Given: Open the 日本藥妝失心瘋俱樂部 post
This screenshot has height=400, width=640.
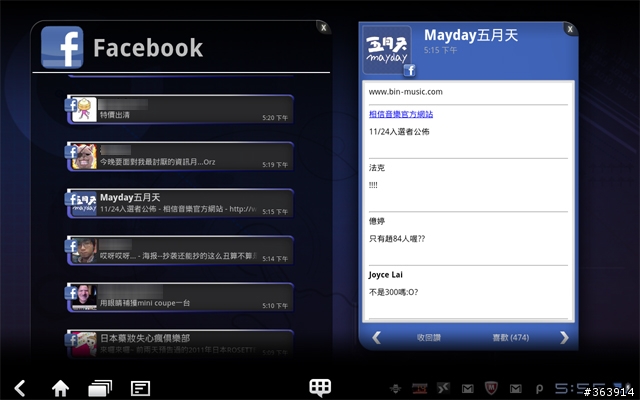Looking at the screenshot, I should (x=180, y=344).
